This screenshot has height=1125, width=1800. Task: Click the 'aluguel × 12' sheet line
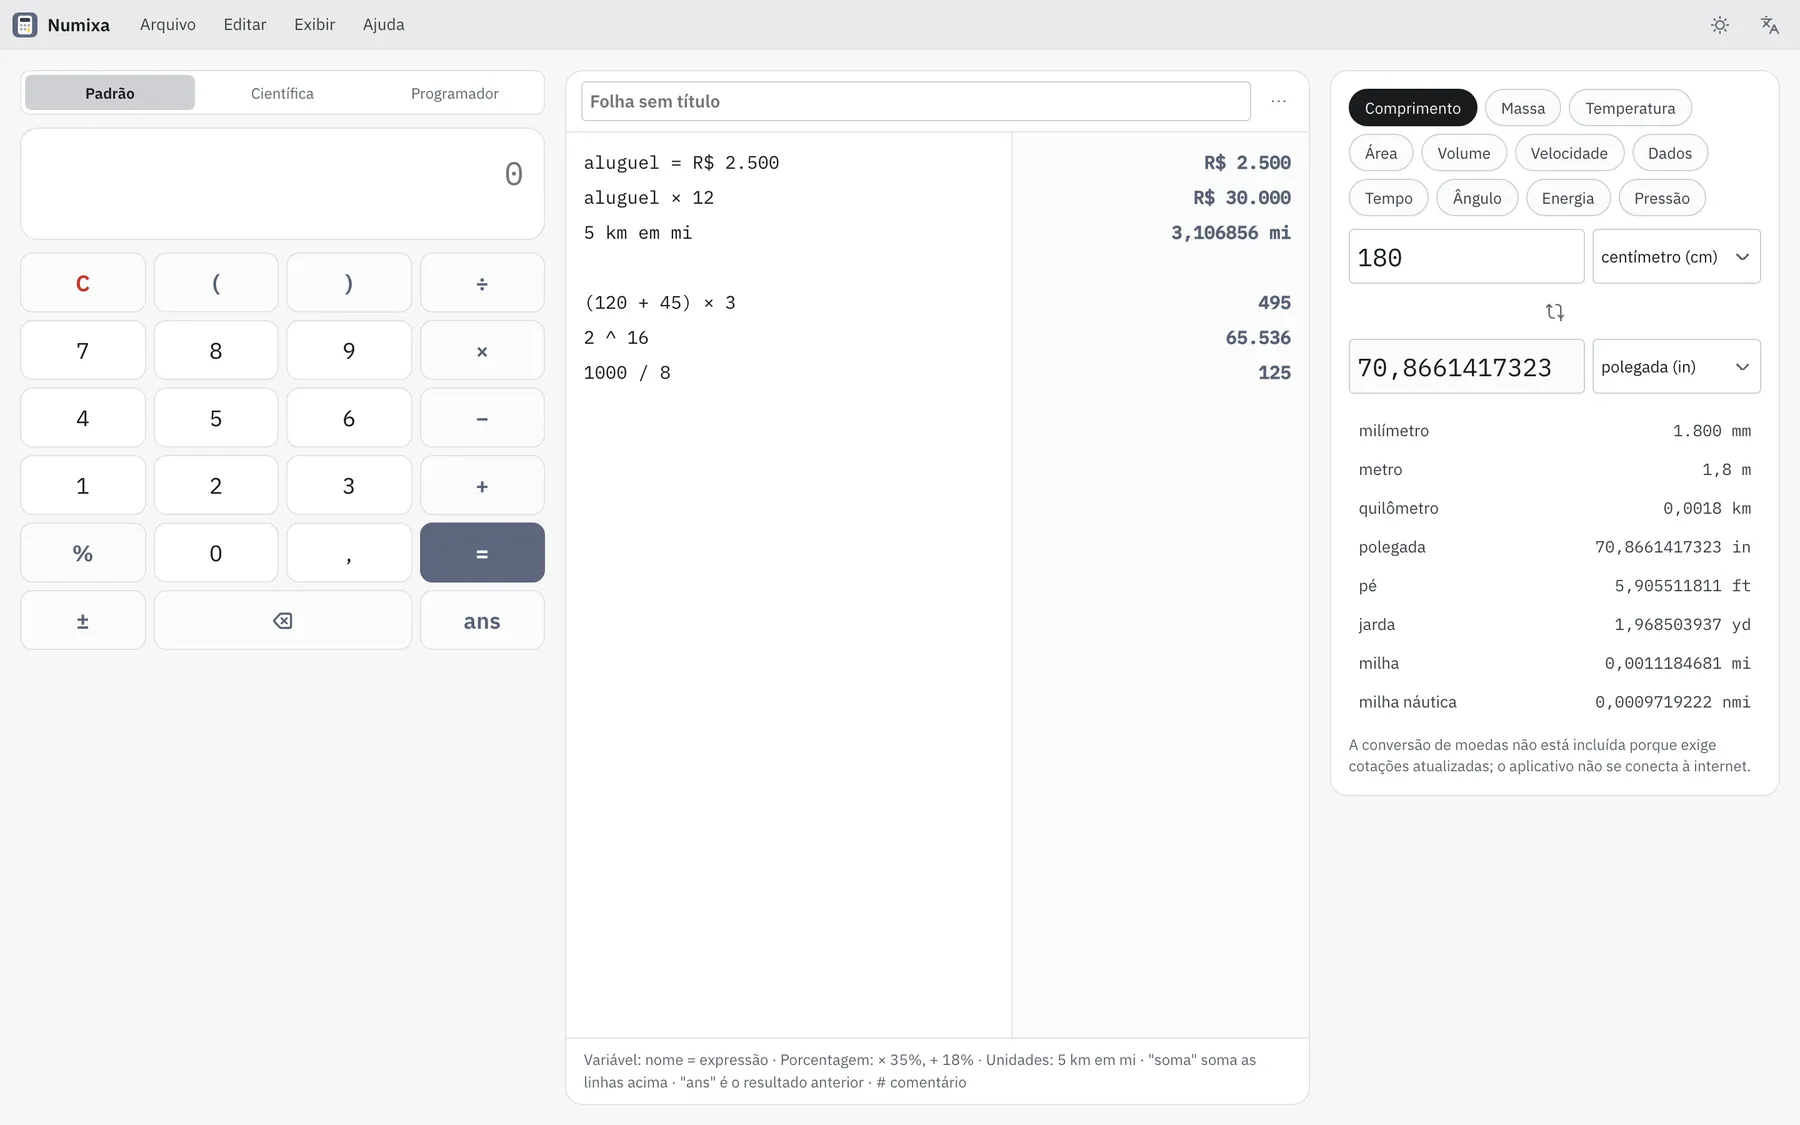(649, 198)
